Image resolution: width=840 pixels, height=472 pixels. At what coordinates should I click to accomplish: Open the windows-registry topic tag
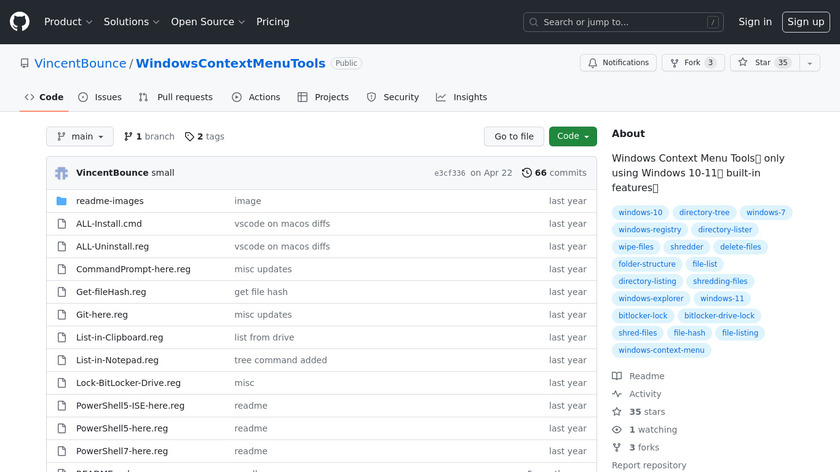coord(650,230)
